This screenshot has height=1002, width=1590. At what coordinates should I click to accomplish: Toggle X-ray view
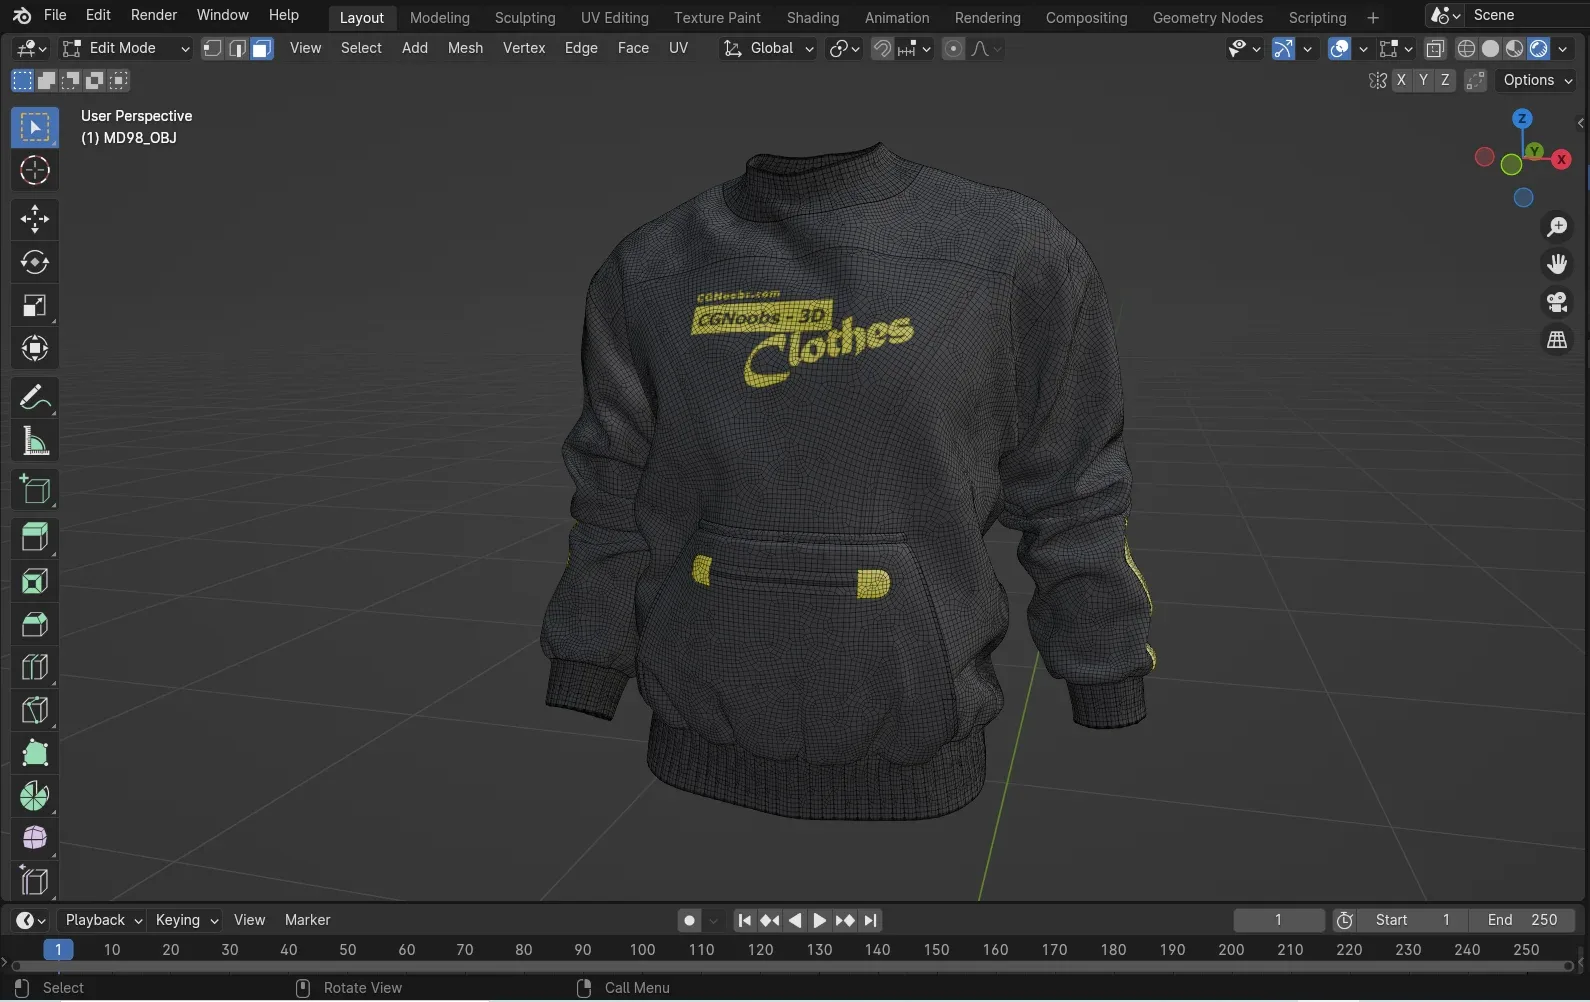coord(1435,48)
